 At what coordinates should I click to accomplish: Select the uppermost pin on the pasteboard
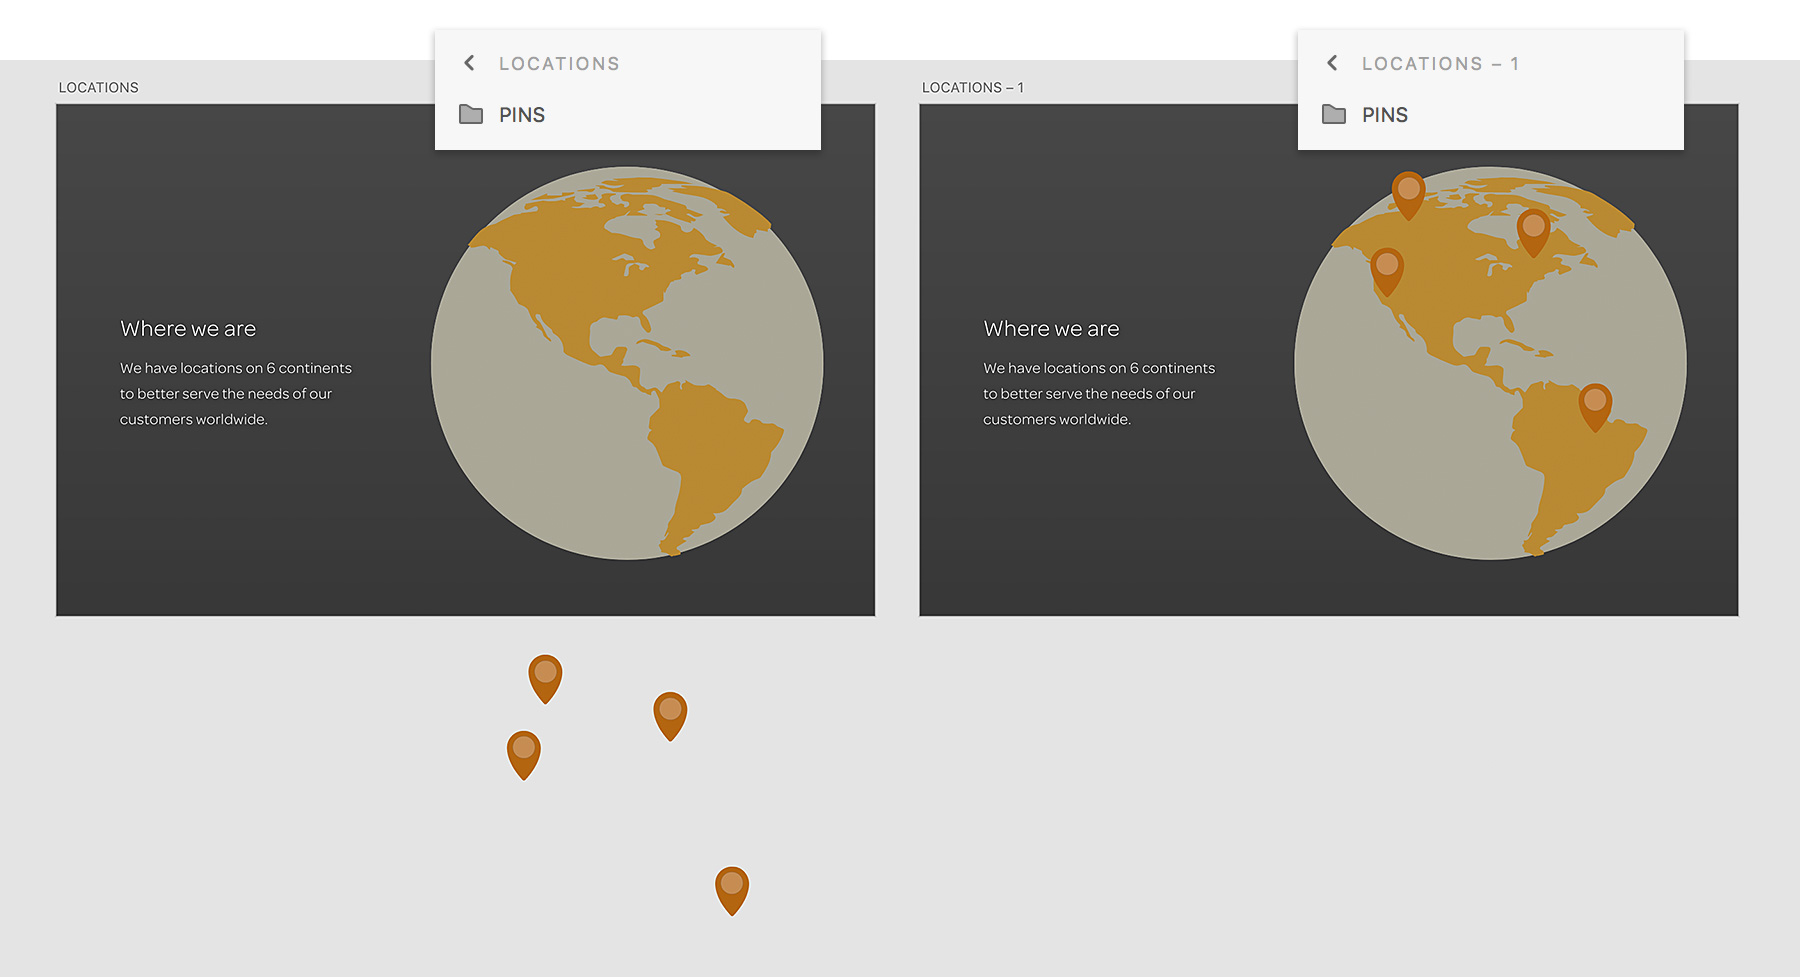click(545, 679)
